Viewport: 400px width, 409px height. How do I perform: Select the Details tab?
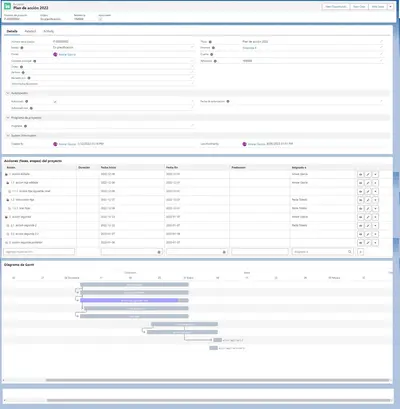pos(12,31)
